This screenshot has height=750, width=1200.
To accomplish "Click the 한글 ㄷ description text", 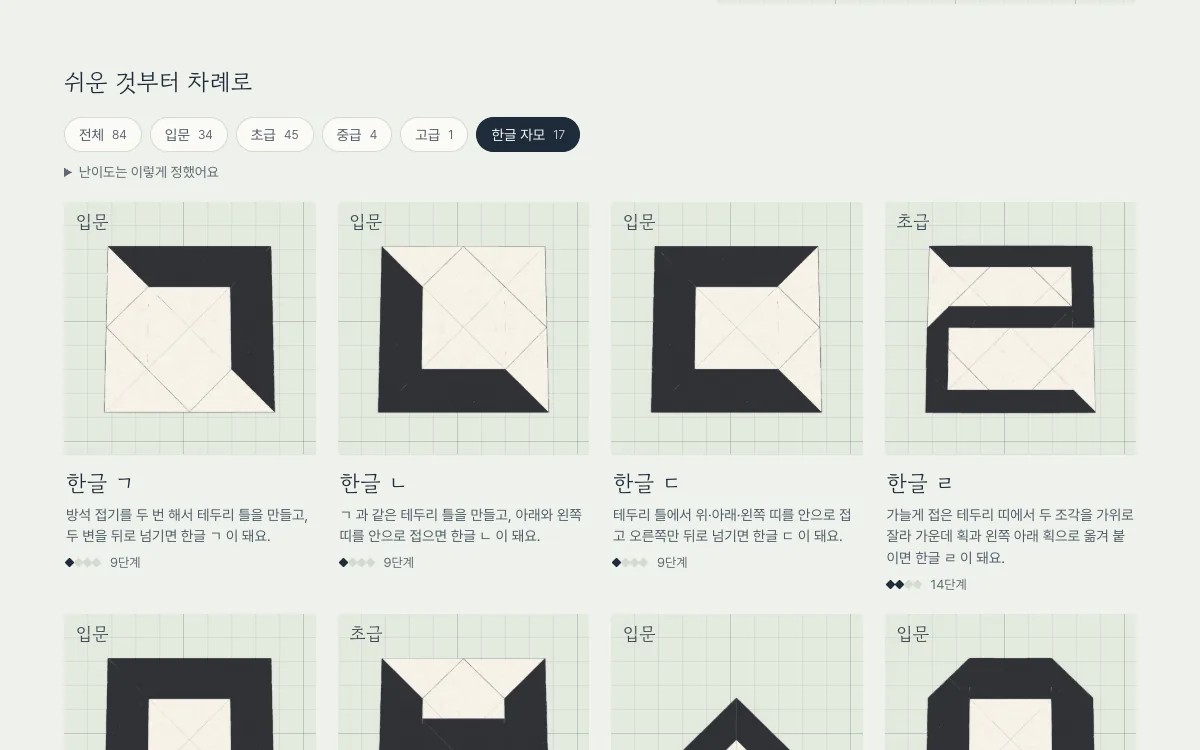I will 733,525.
